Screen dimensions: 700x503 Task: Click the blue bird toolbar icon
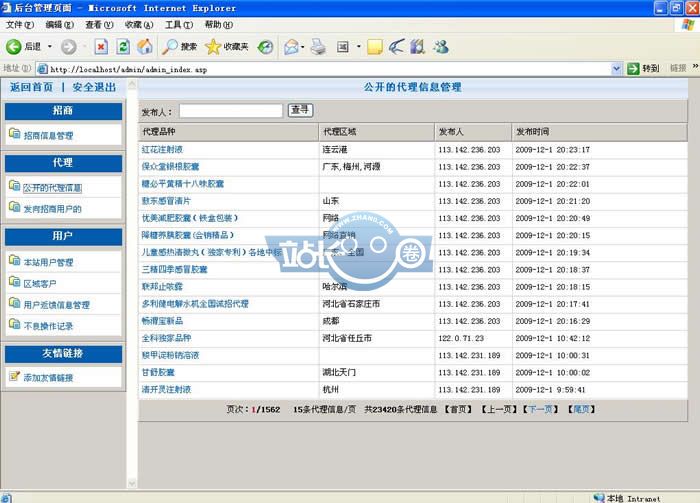(396, 46)
